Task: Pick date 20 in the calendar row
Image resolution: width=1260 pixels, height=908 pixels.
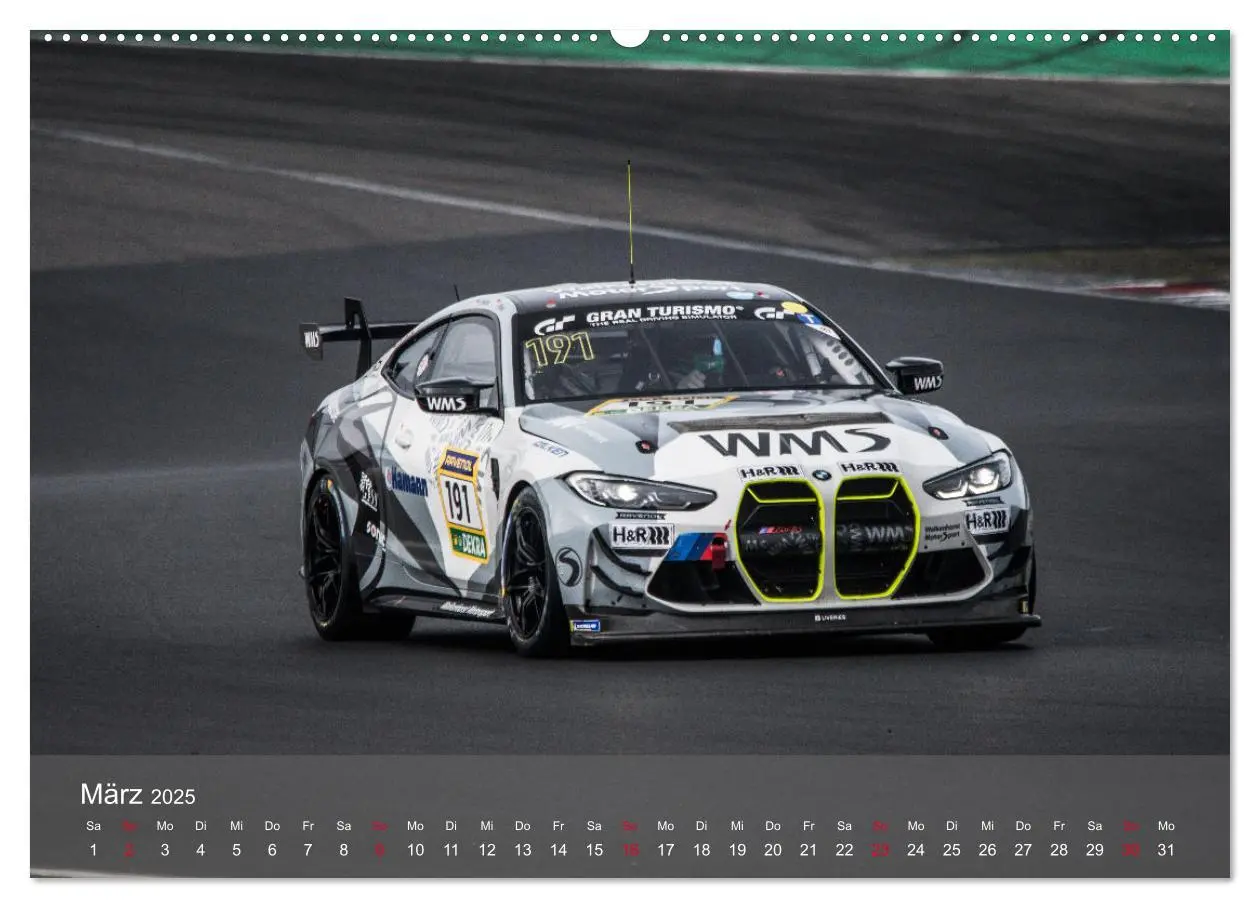Action: 773,850
